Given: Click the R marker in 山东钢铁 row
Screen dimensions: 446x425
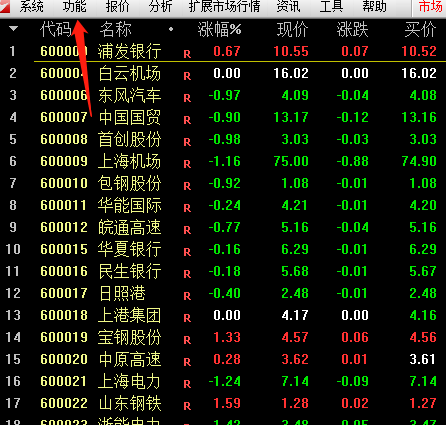Looking at the screenshot, I should coord(187,406).
